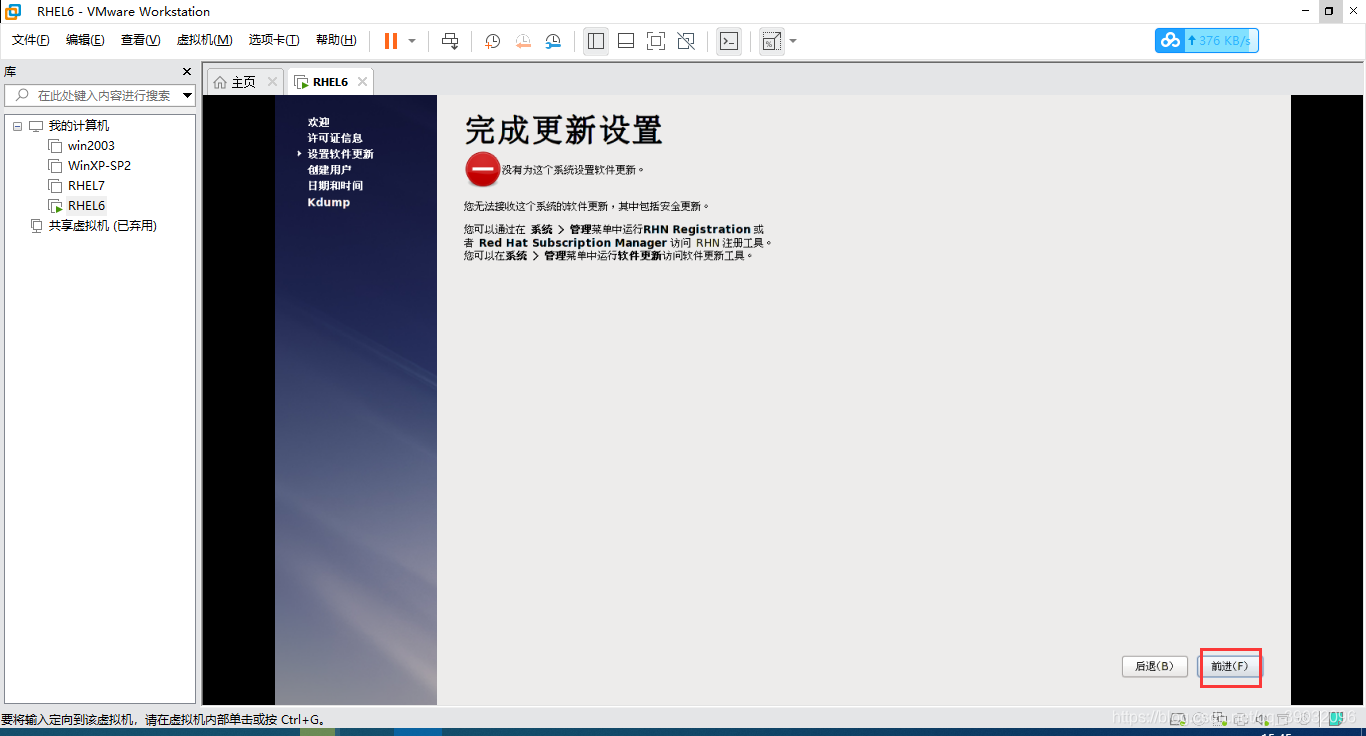
Task: Select the win2003 virtual machine
Action: pos(91,146)
